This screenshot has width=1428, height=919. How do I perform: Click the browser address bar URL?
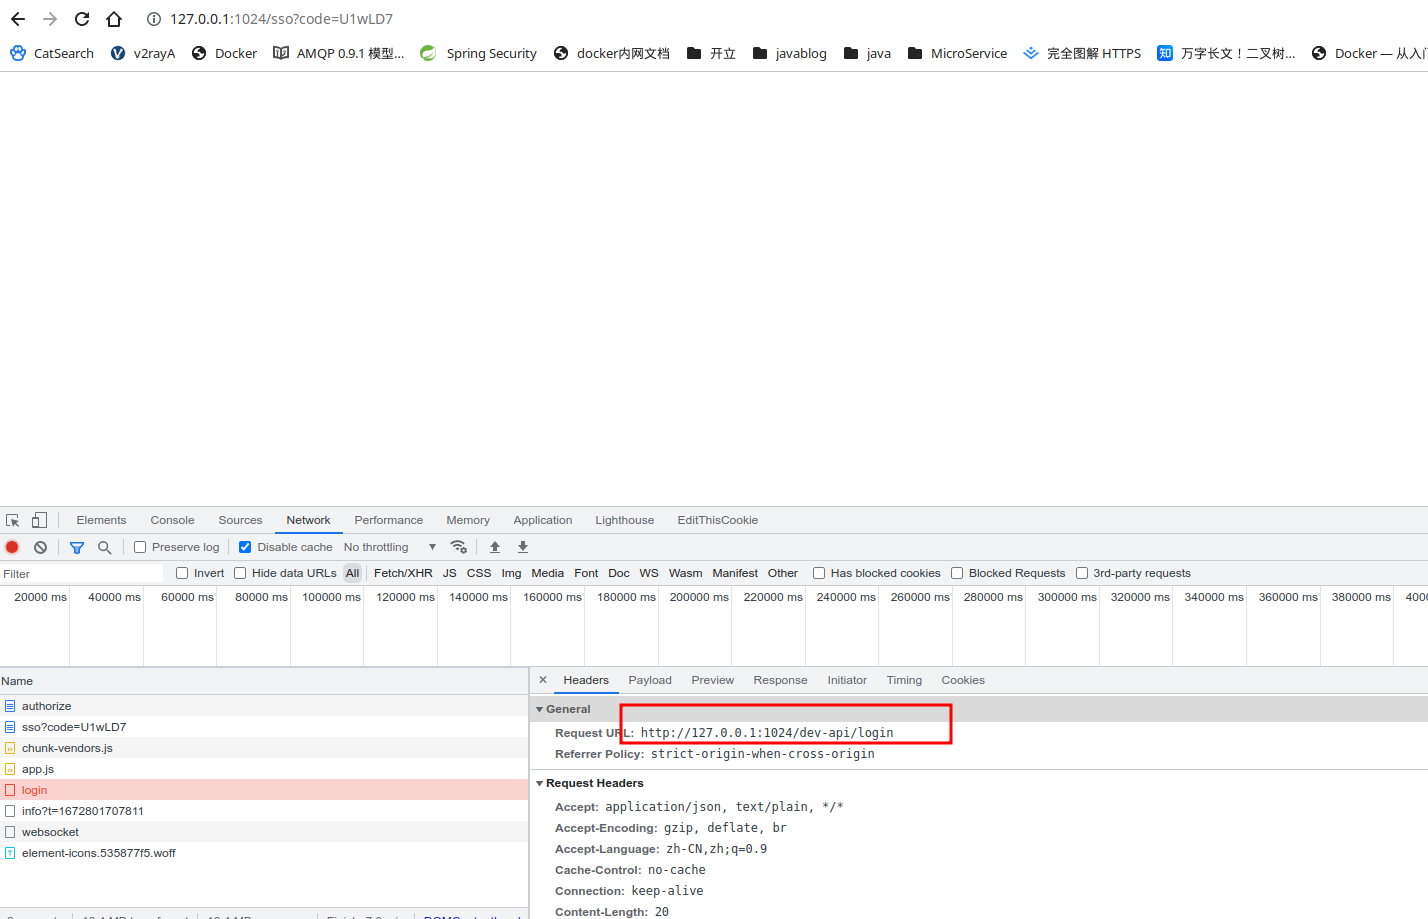(x=281, y=19)
